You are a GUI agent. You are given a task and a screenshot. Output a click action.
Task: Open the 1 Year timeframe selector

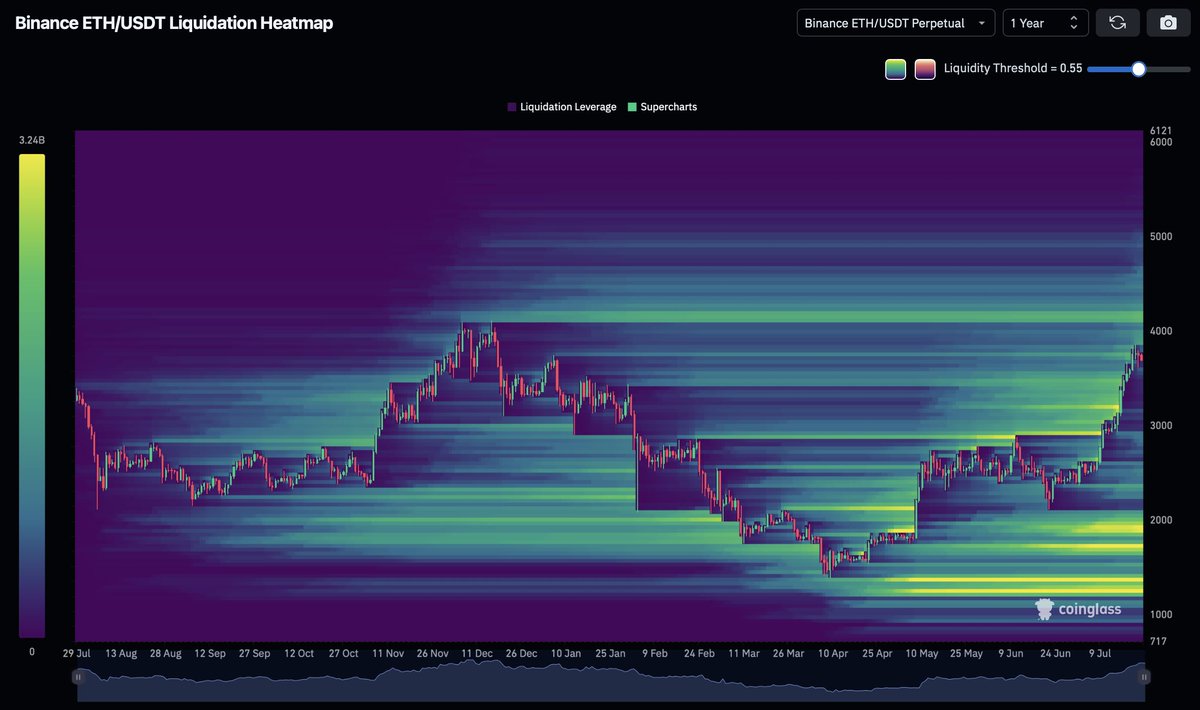coord(1046,23)
